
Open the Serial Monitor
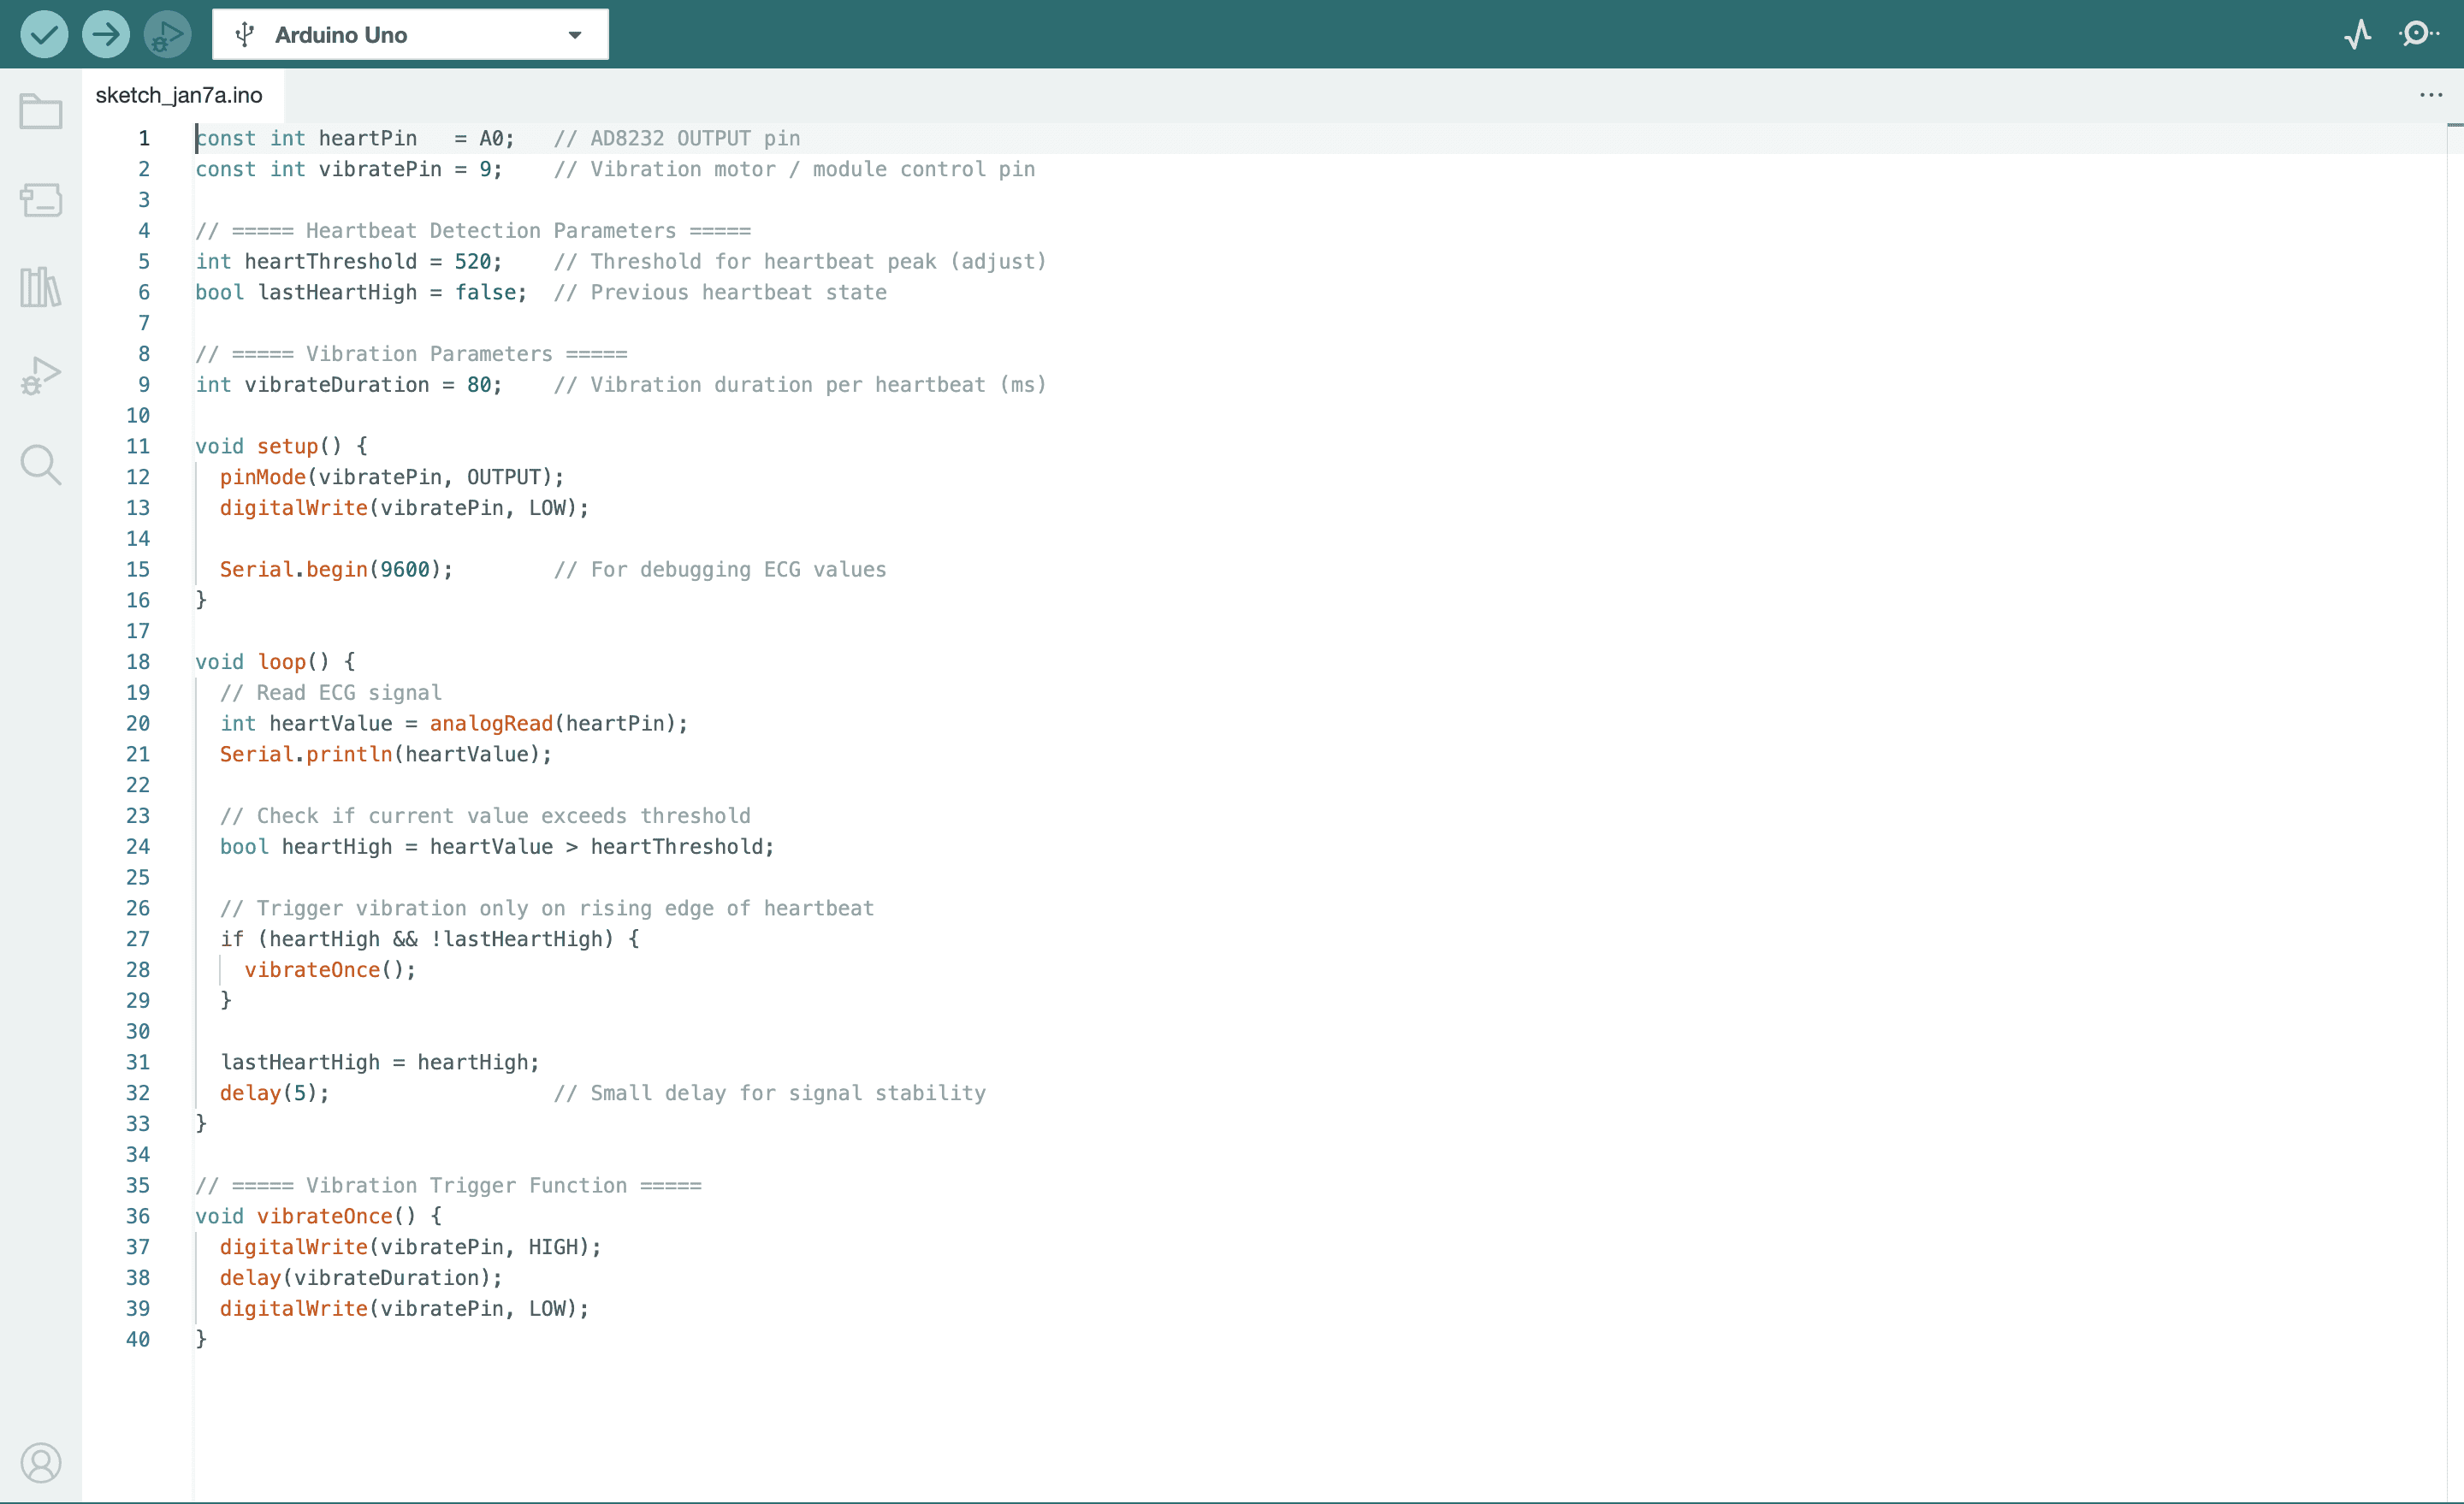[2418, 35]
